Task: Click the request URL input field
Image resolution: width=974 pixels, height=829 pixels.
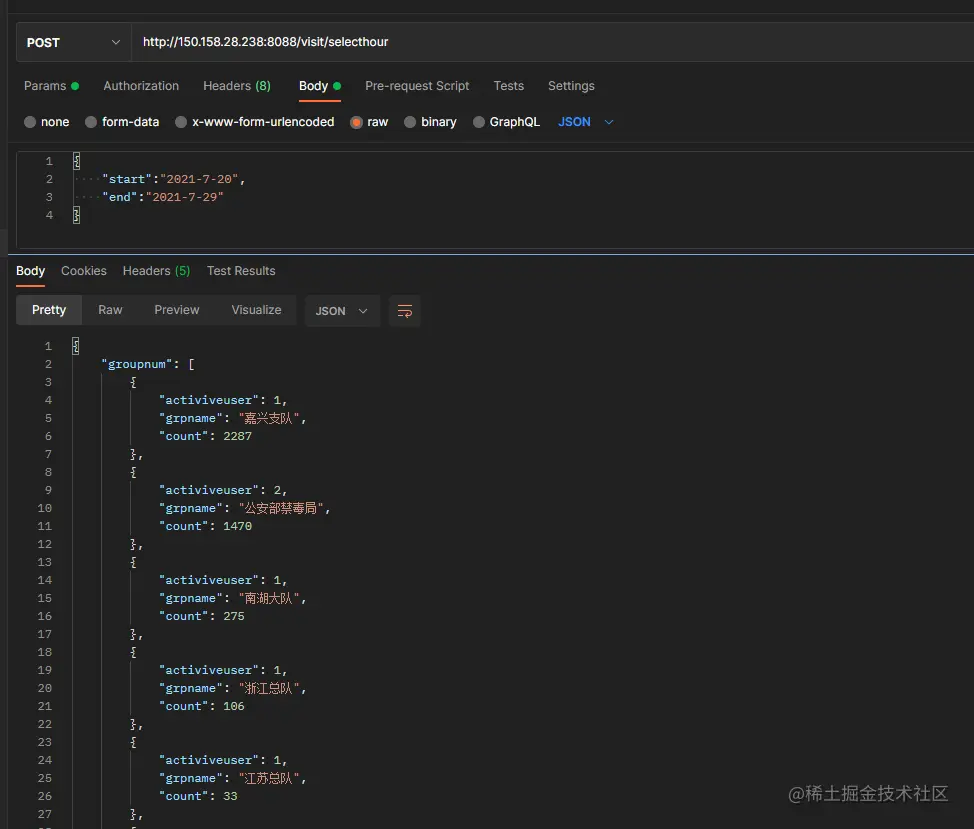Action: coord(550,42)
